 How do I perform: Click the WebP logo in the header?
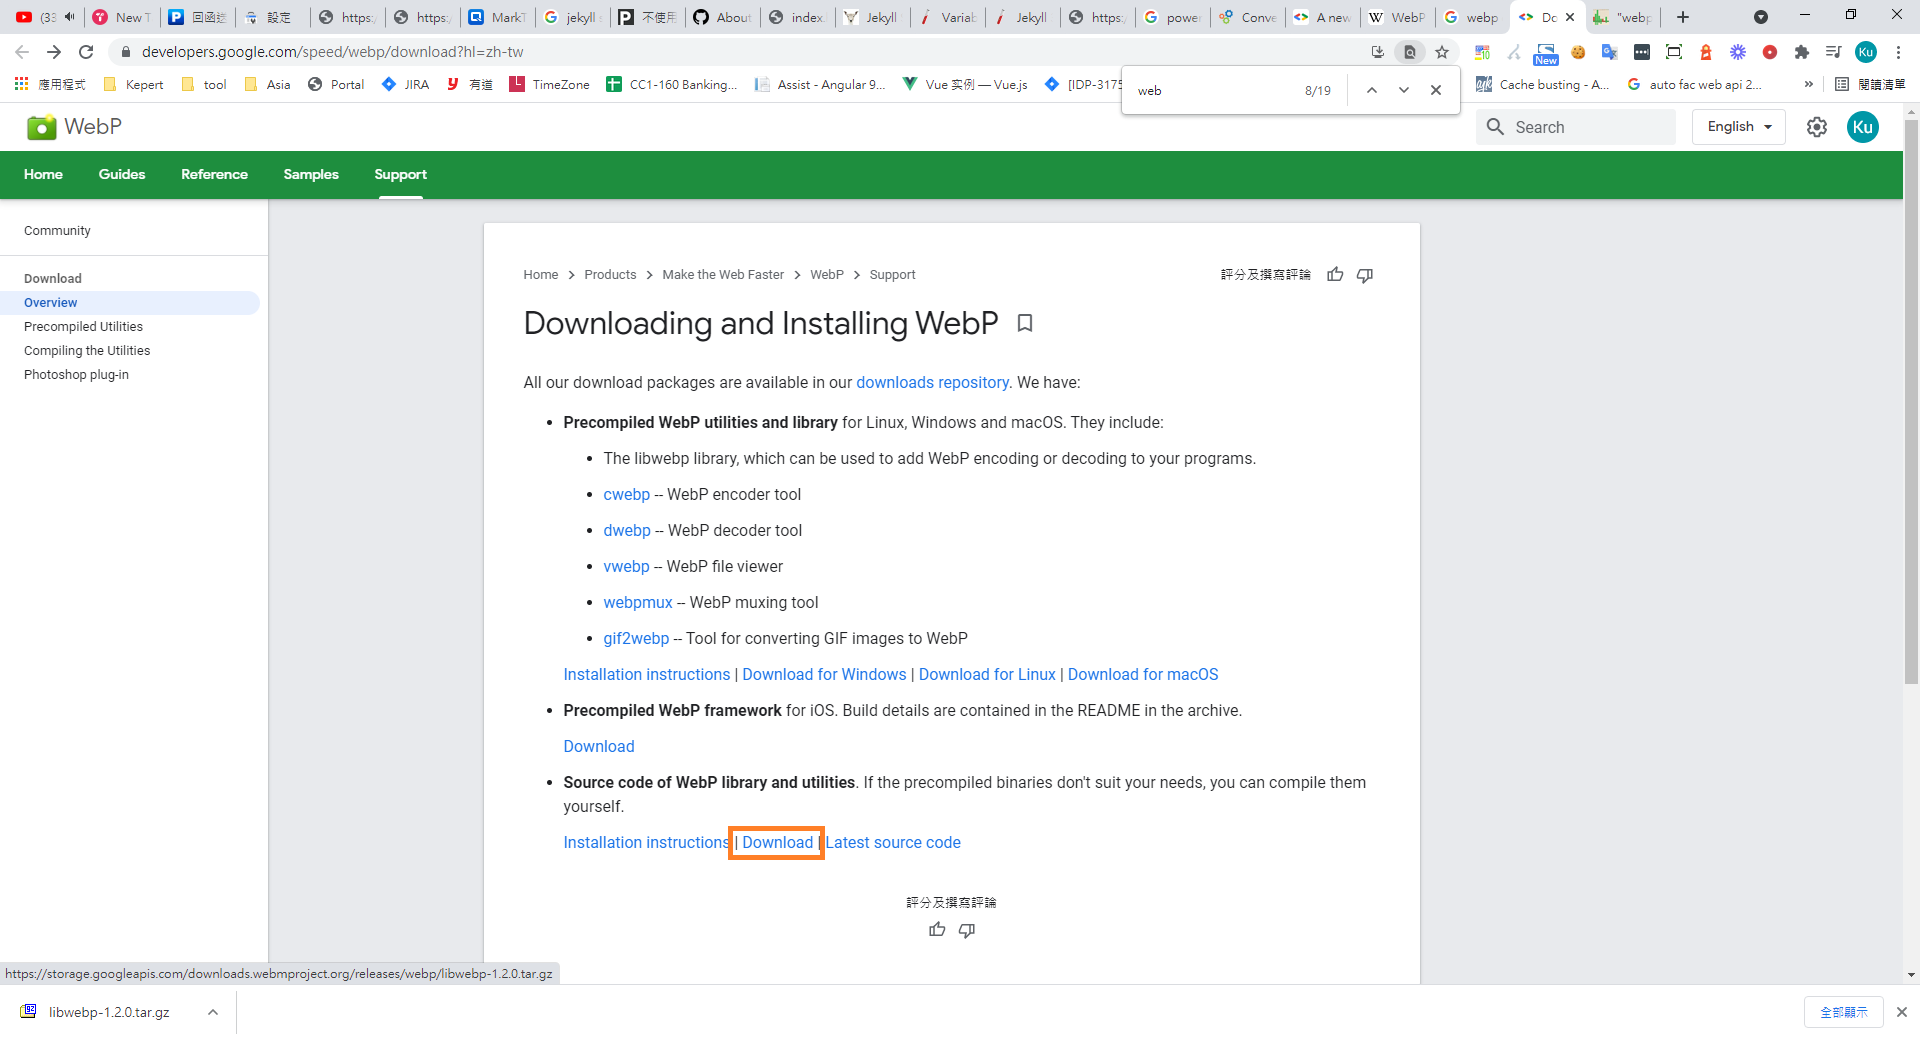coord(74,127)
